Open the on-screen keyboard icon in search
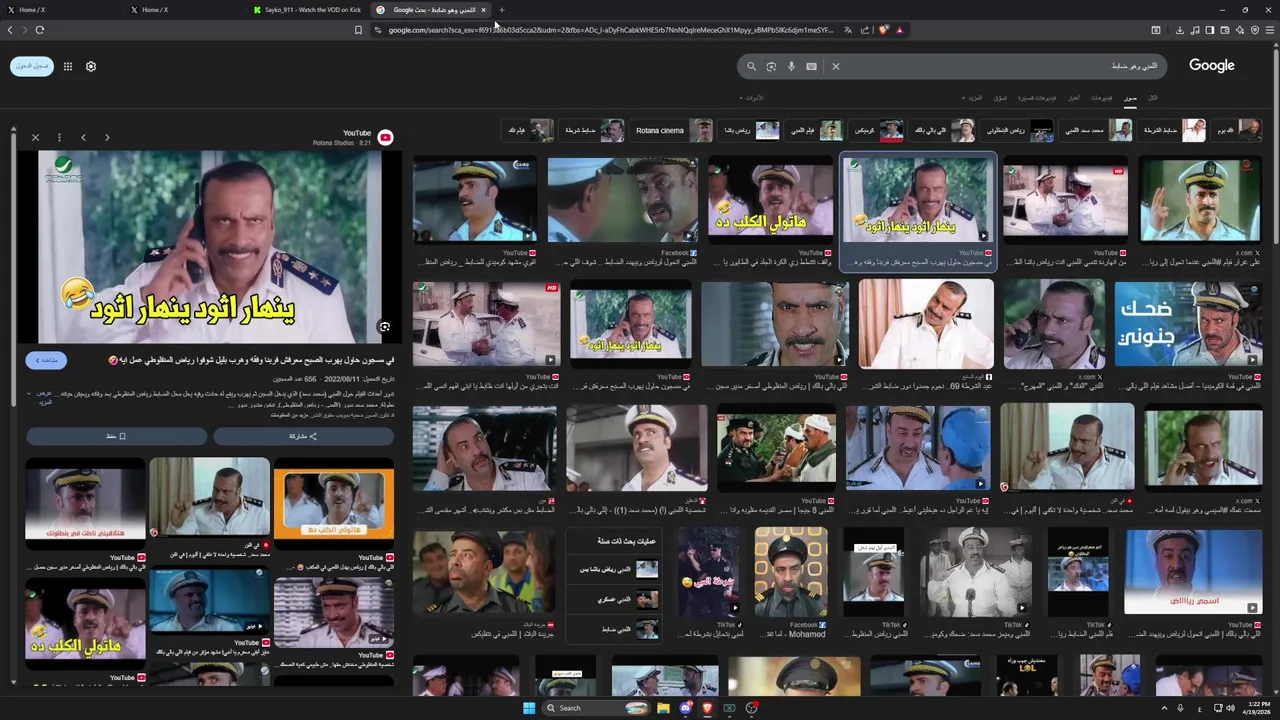The height and width of the screenshot is (720, 1280). pyautogui.click(x=811, y=66)
